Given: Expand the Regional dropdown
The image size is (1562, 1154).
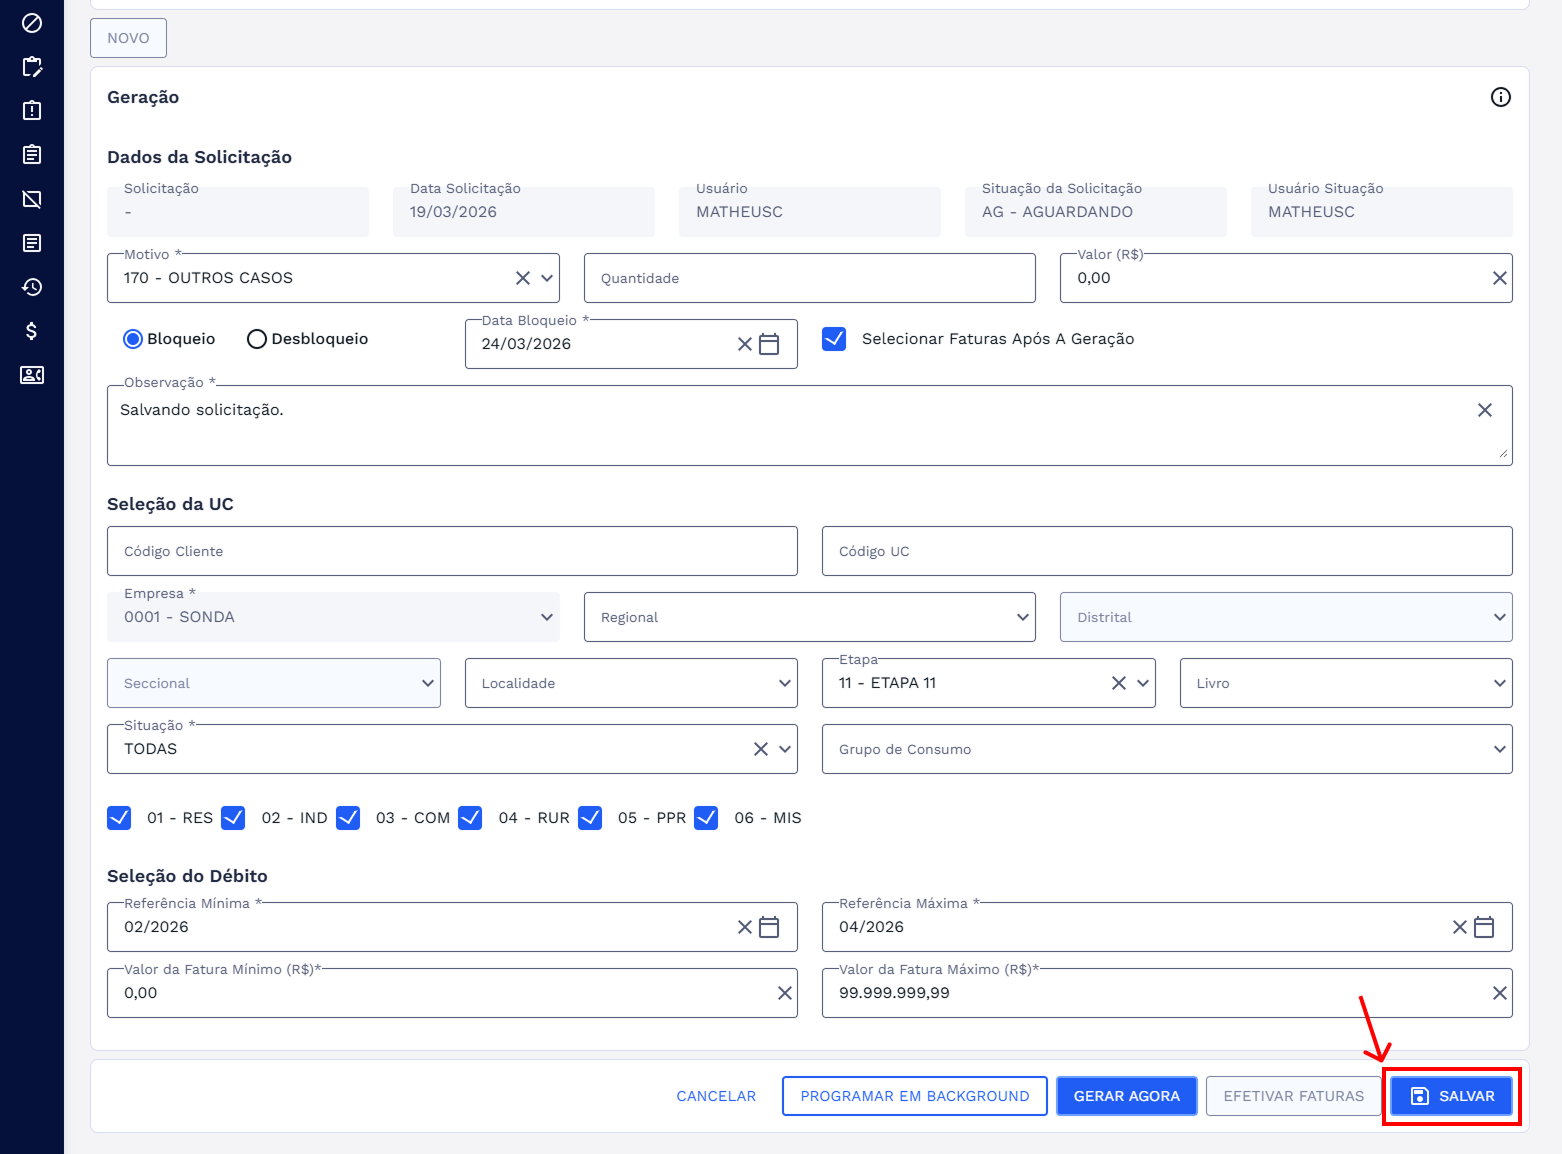Looking at the screenshot, I should tap(809, 617).
